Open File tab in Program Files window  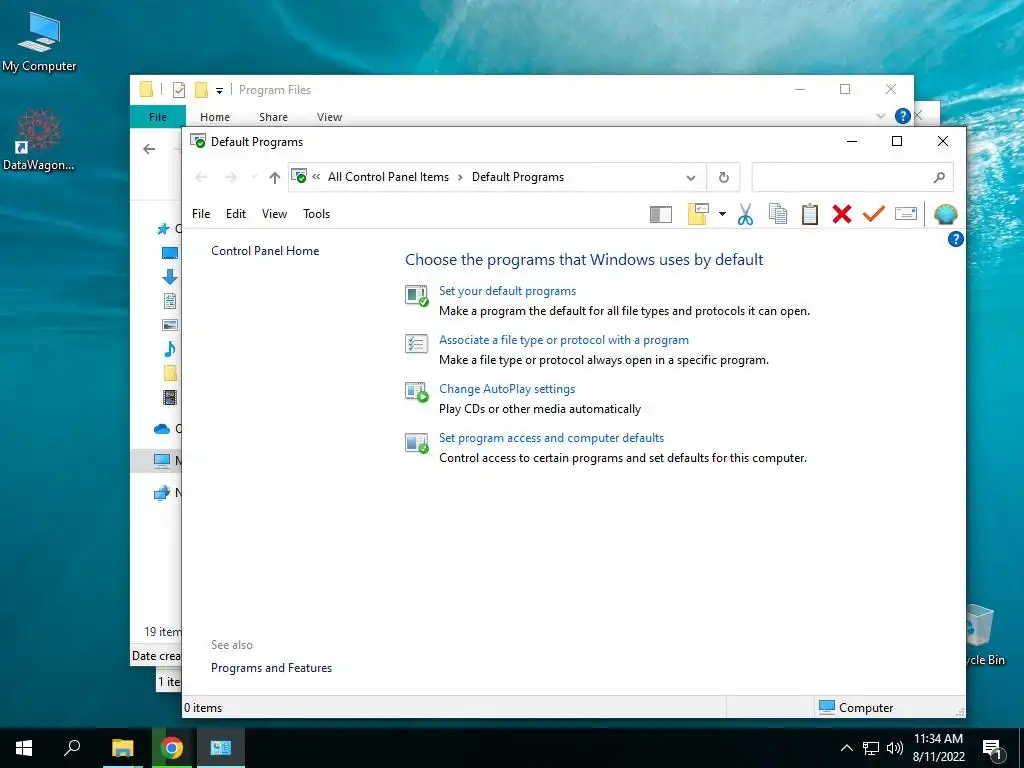158,117
